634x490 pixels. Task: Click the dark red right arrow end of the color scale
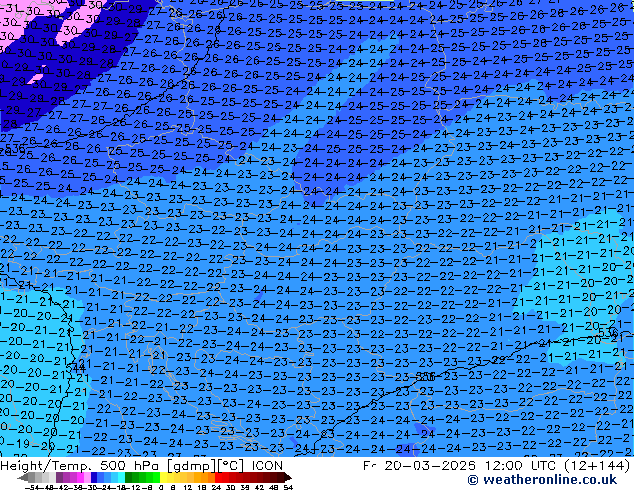(x=288, y=477)
